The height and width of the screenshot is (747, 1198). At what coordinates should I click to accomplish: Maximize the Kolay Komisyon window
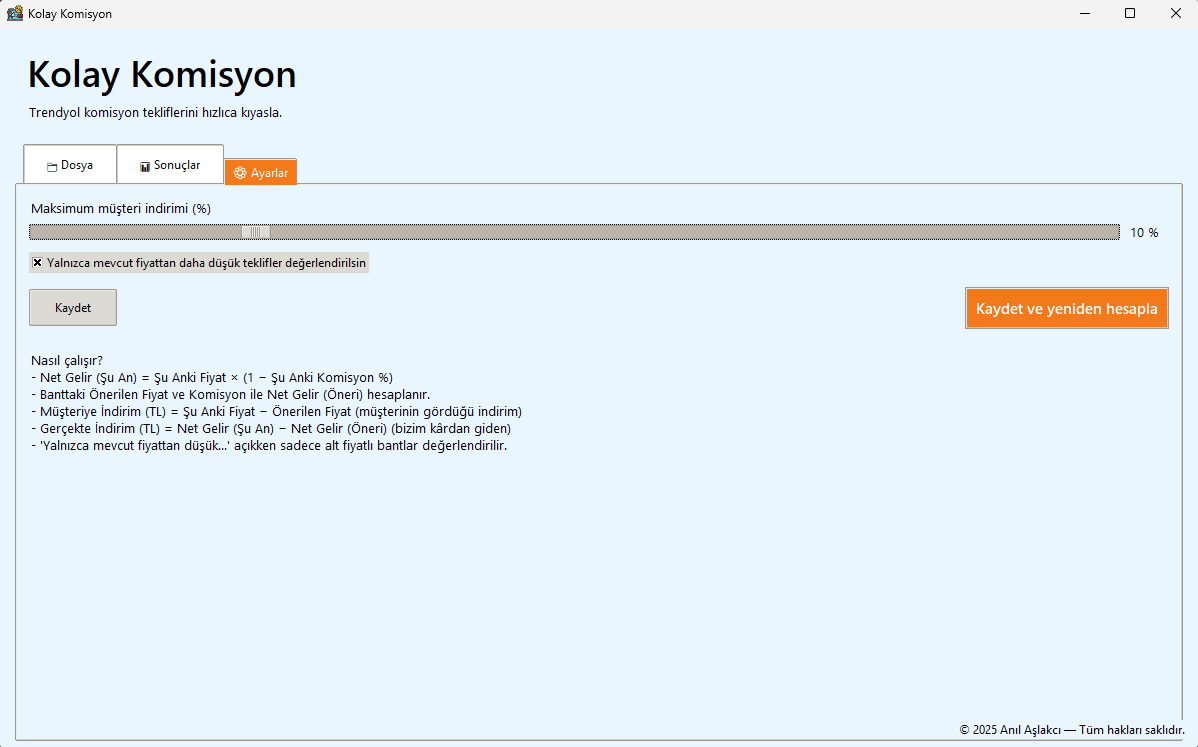coord(1130,14)
